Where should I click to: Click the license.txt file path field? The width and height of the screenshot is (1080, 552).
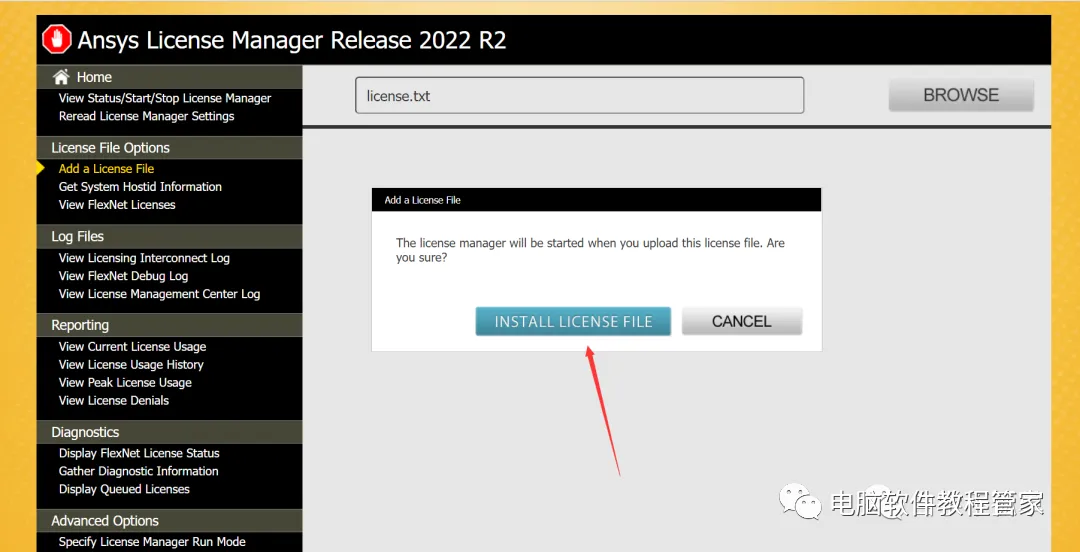tap(579, 95)
